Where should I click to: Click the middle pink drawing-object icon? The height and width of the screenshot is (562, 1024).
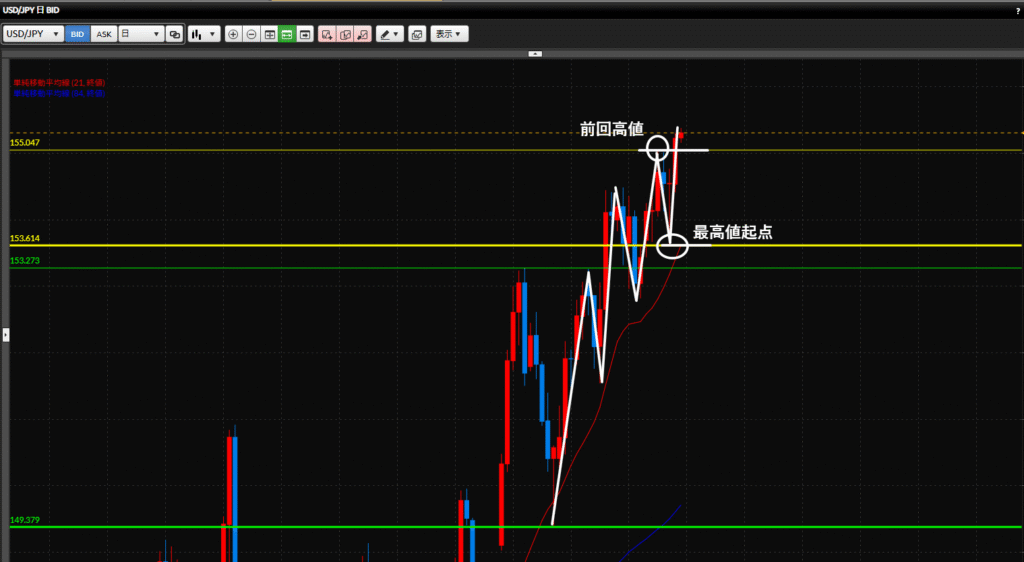345,34
